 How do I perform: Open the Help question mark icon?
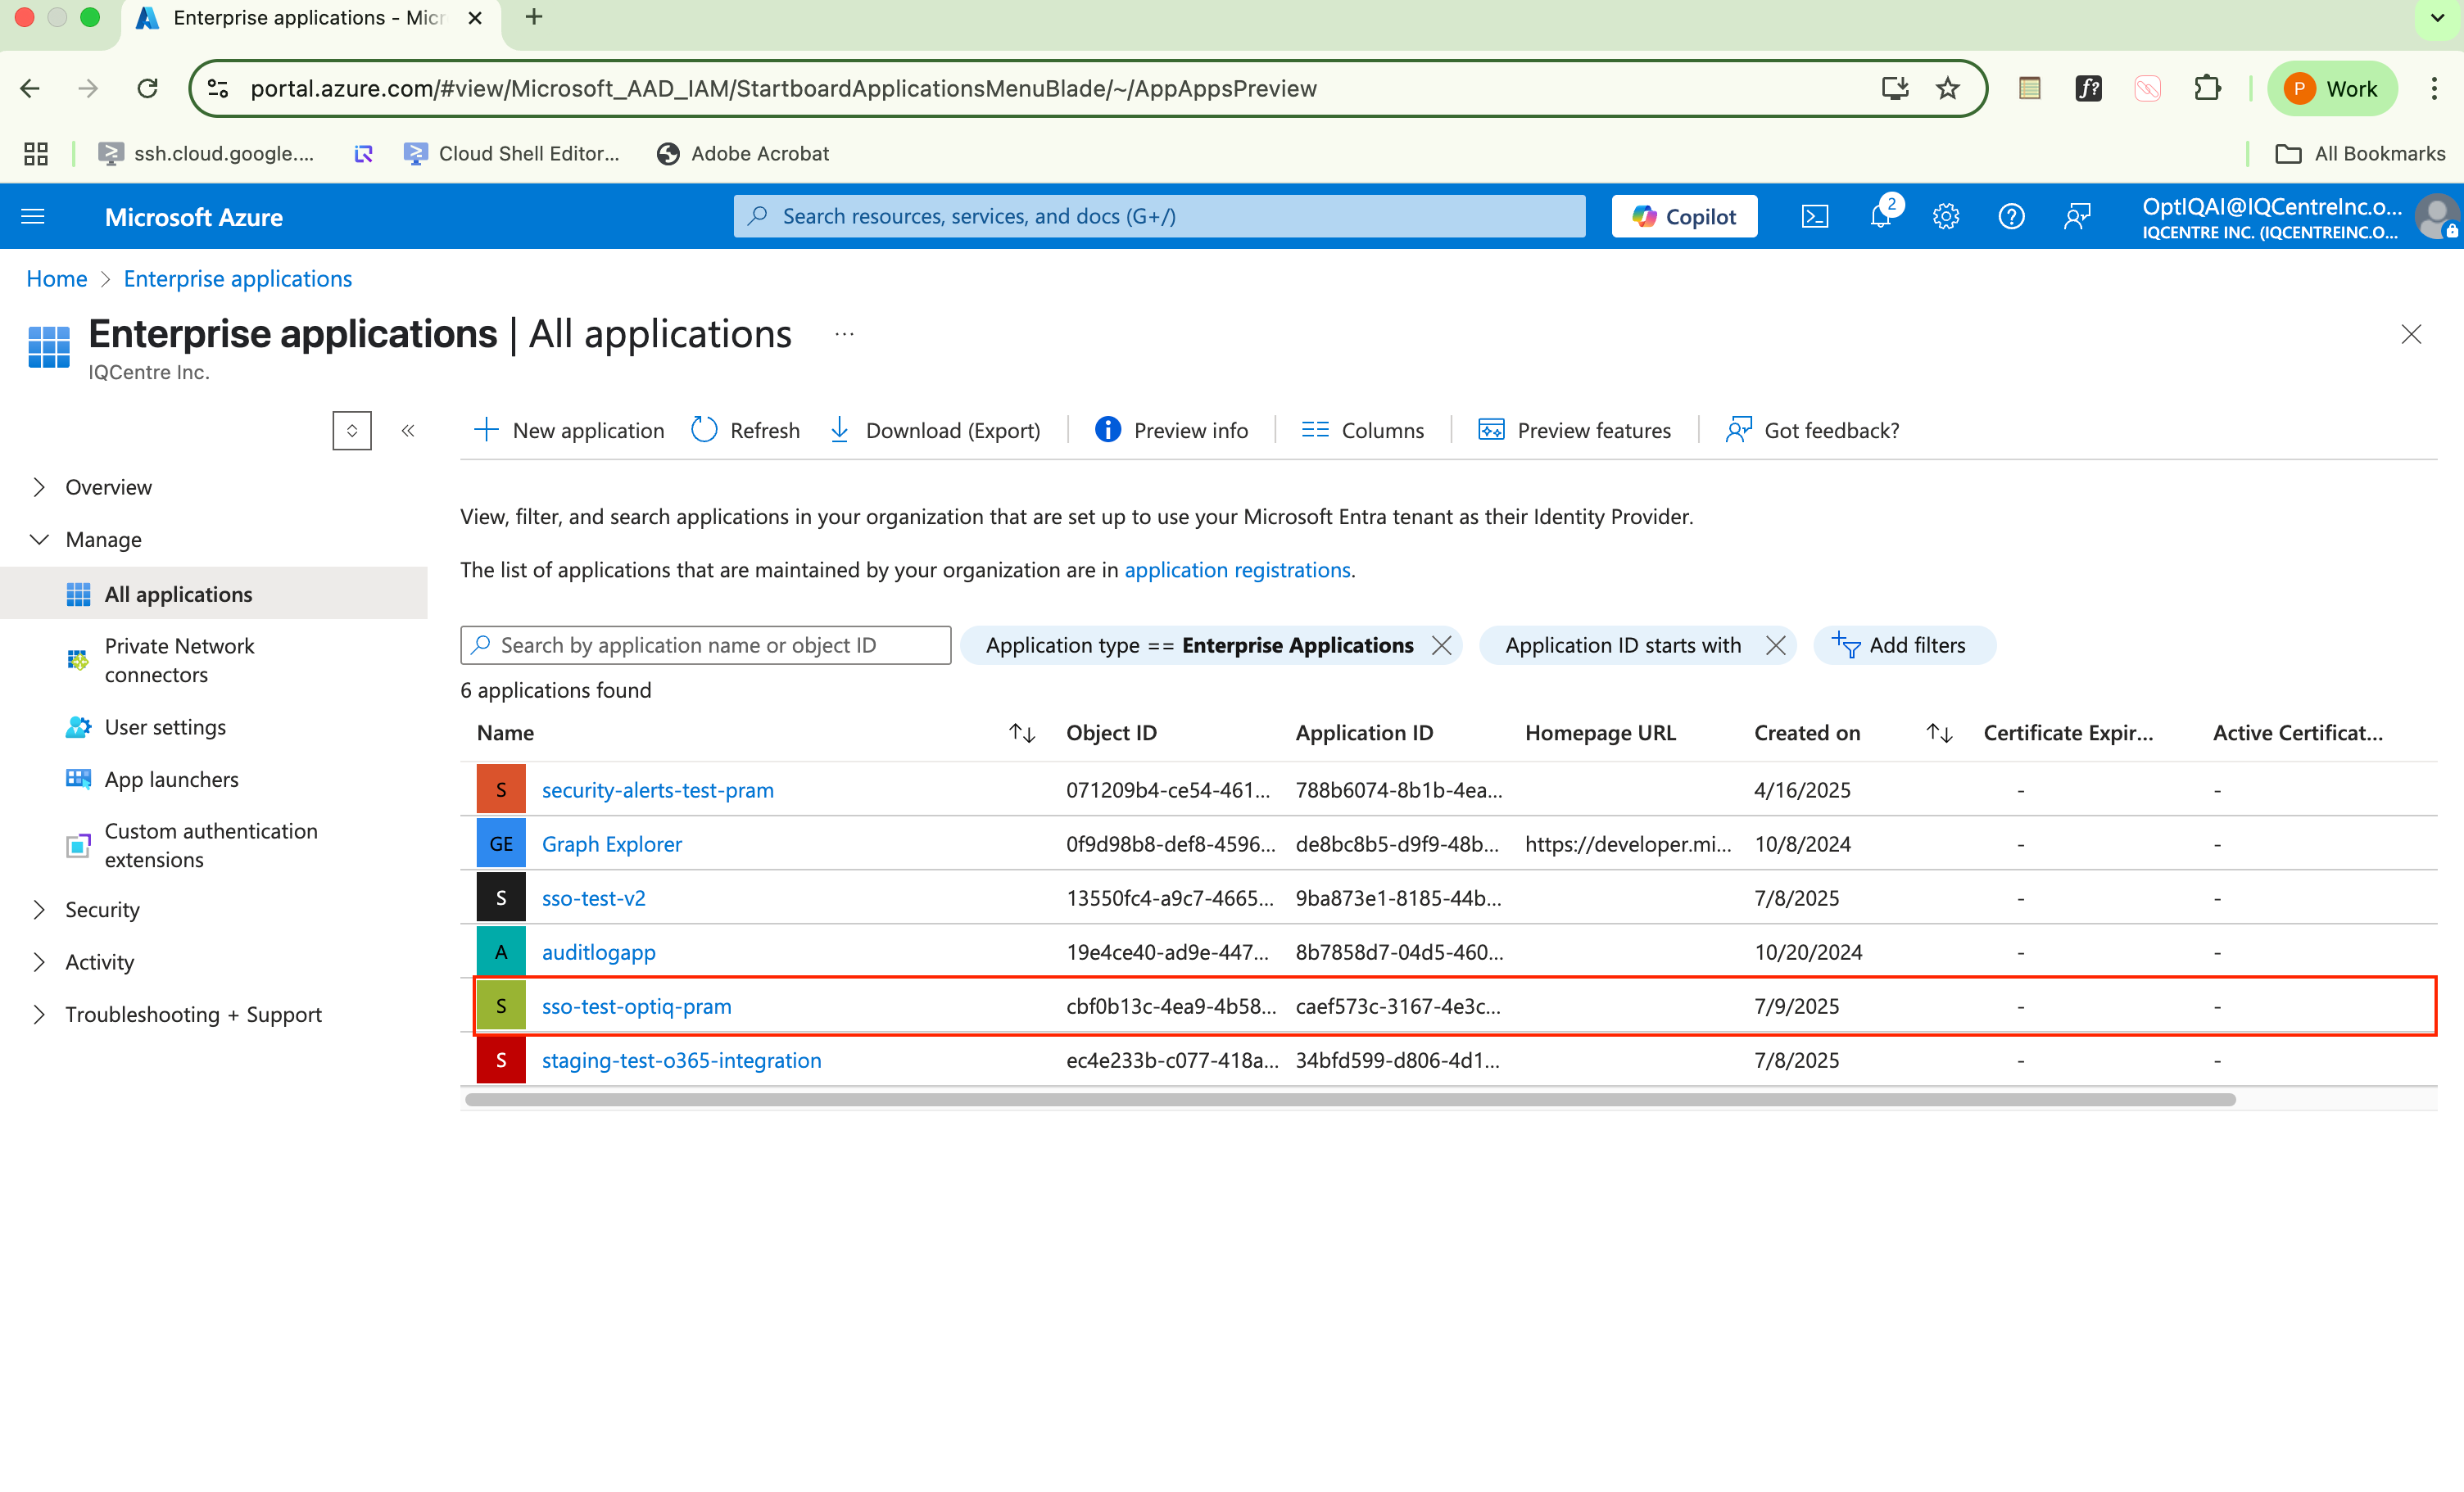click(2011, 216)
